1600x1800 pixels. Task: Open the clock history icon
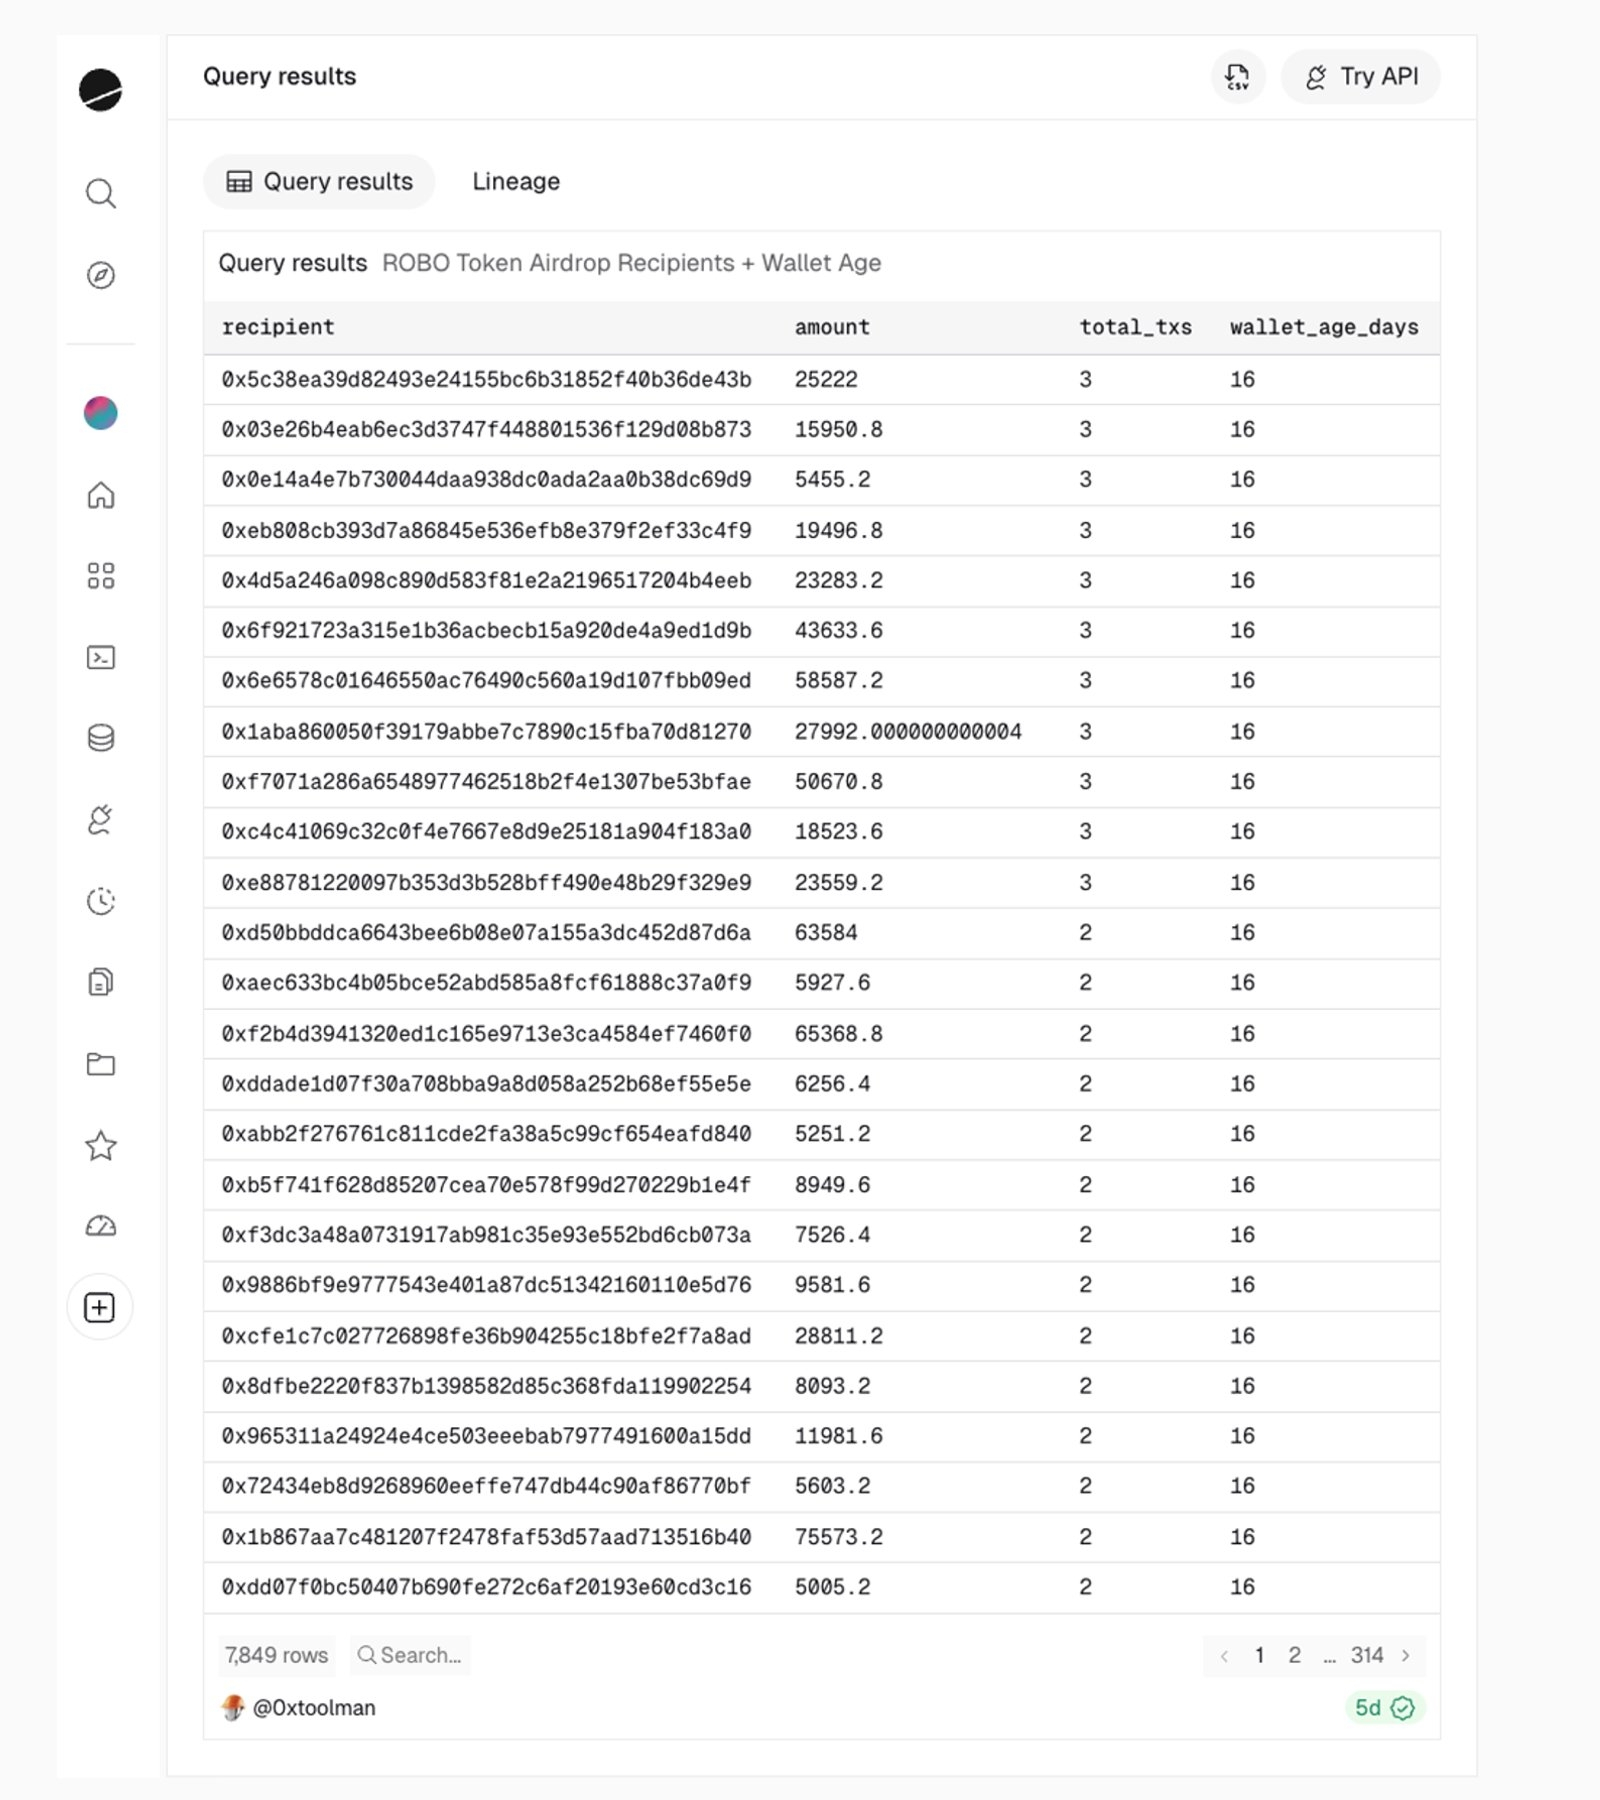tap(101, 901)
